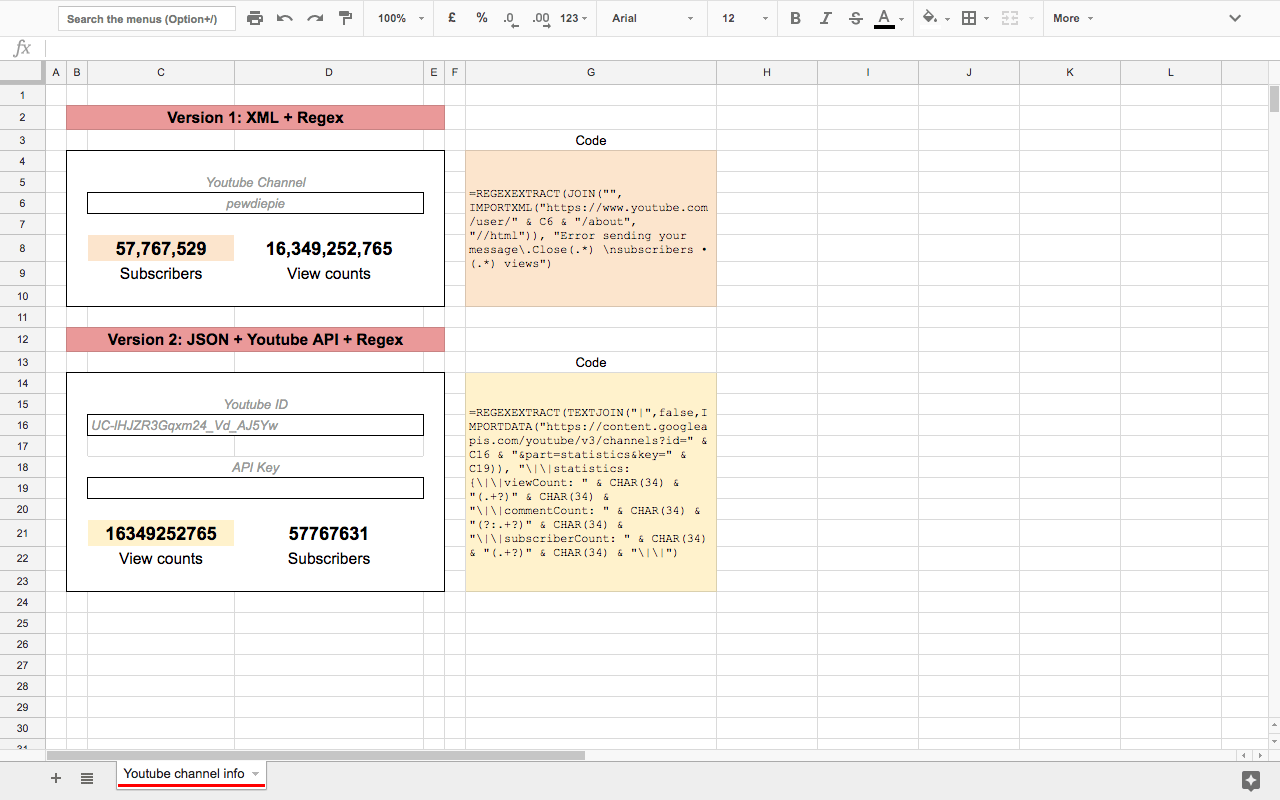Image resolution: width=1280 pixels, height=800 pixels.
Task: Decrease decimal places
Action: point(508,18)
